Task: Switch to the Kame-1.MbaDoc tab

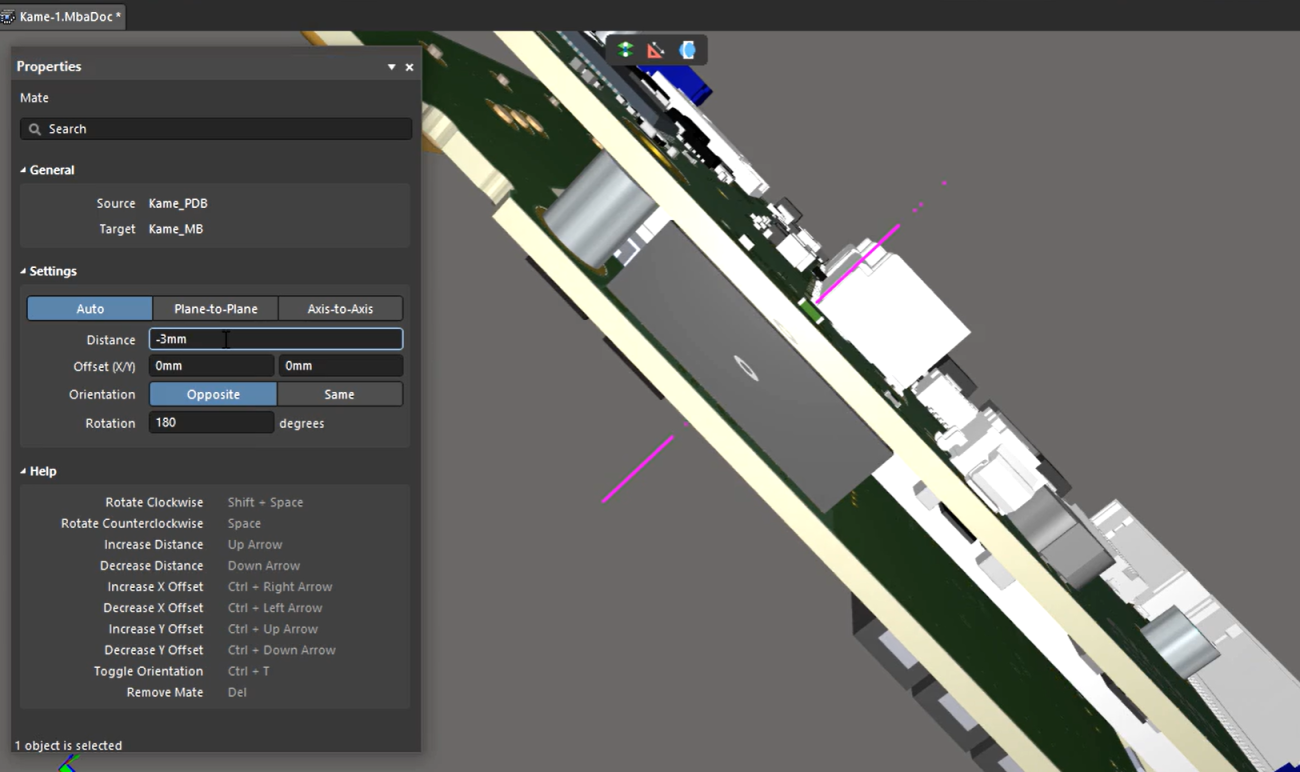Action: pos(69,17)
